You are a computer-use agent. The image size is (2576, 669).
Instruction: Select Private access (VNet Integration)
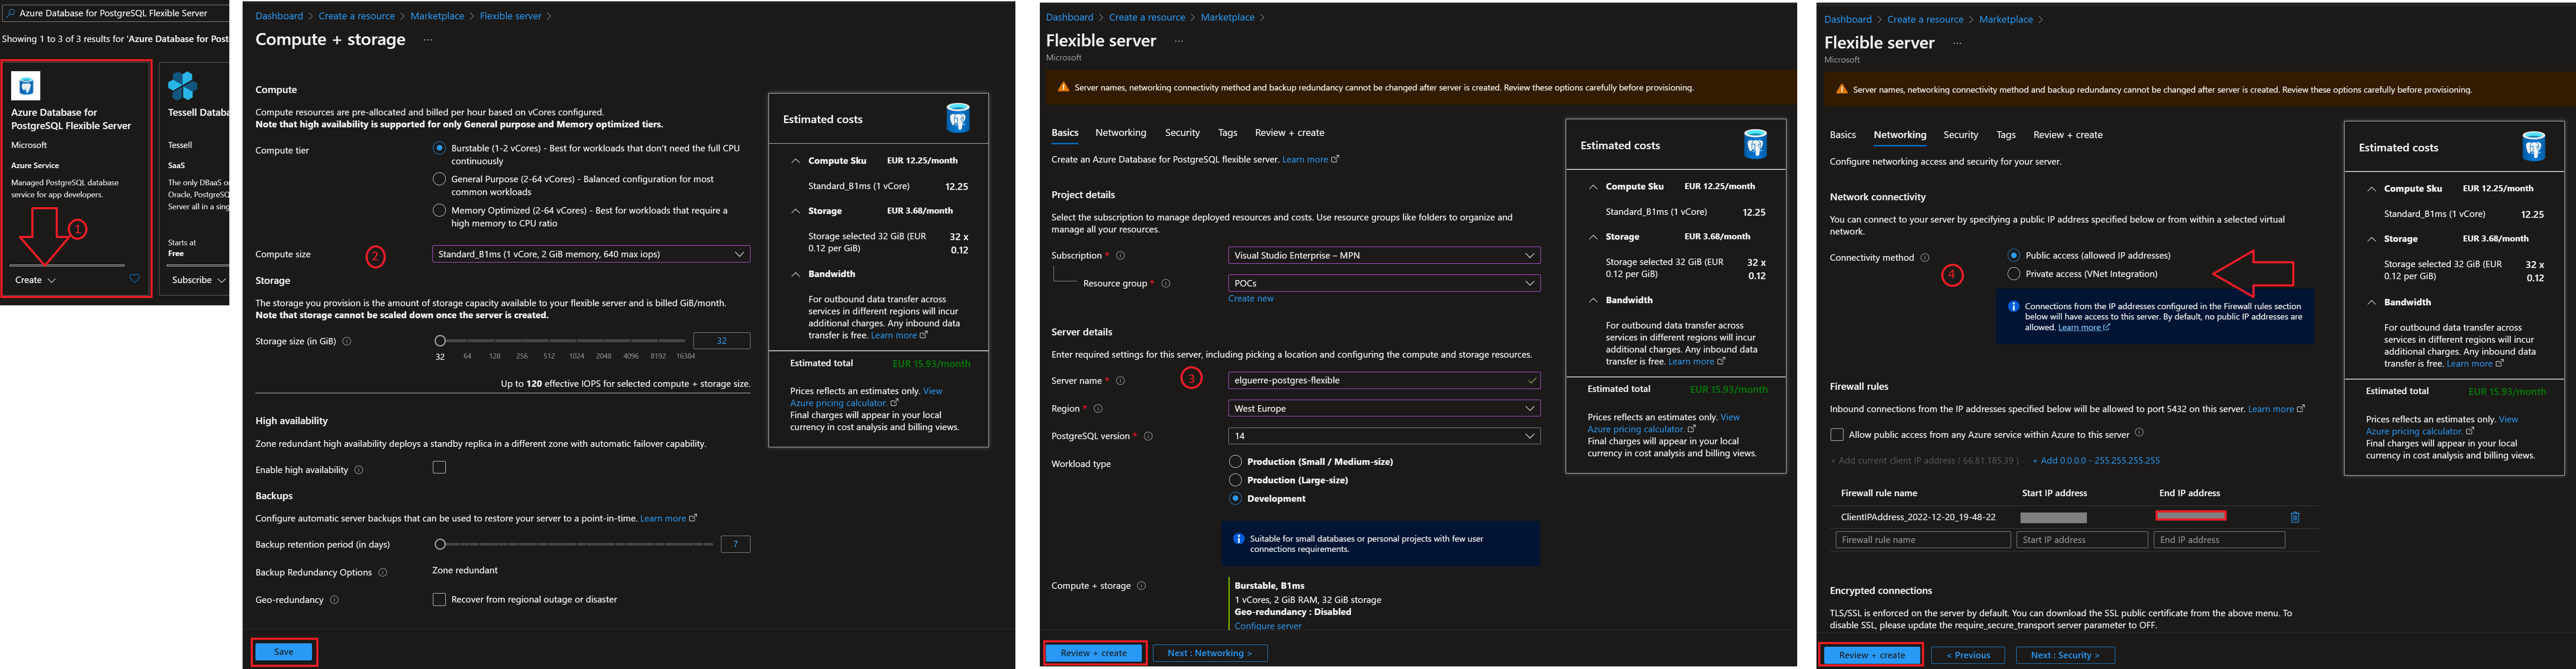(2014, 274)
